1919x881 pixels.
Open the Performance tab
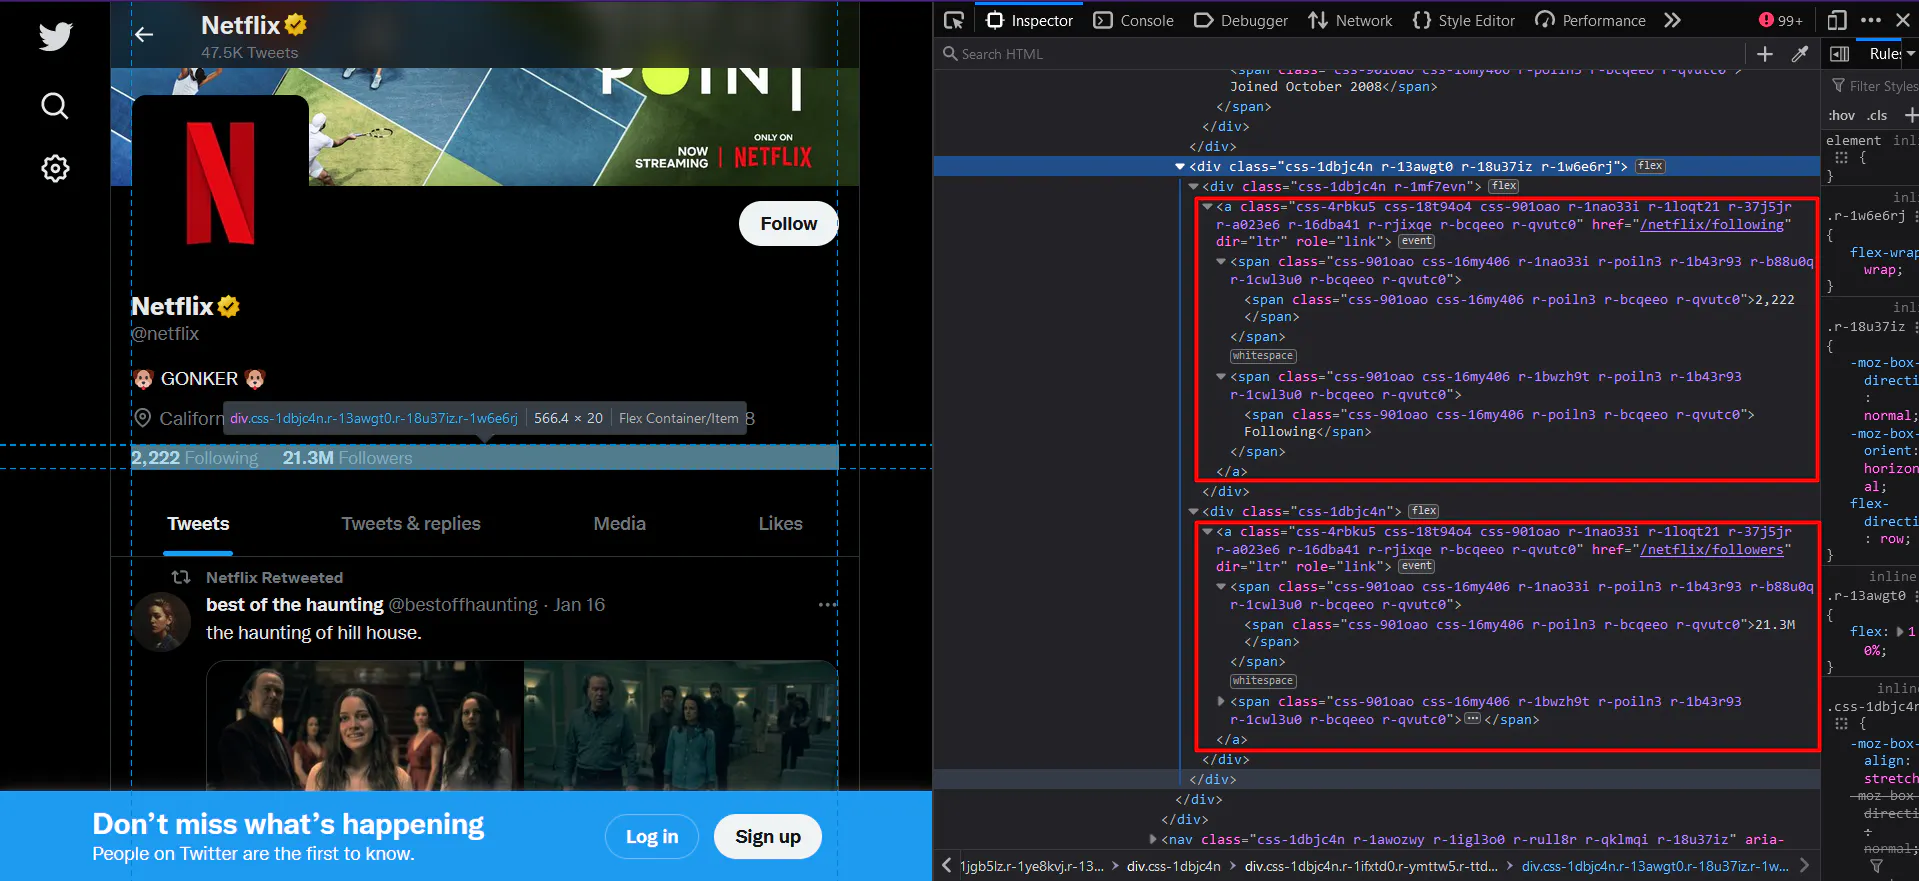tap(1590, 20)
